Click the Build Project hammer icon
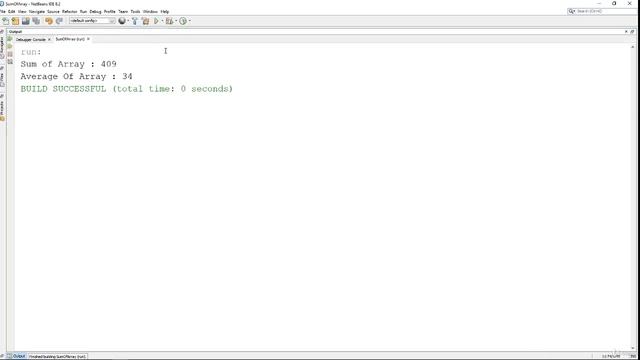640x360 pixels. pos(135,21)
